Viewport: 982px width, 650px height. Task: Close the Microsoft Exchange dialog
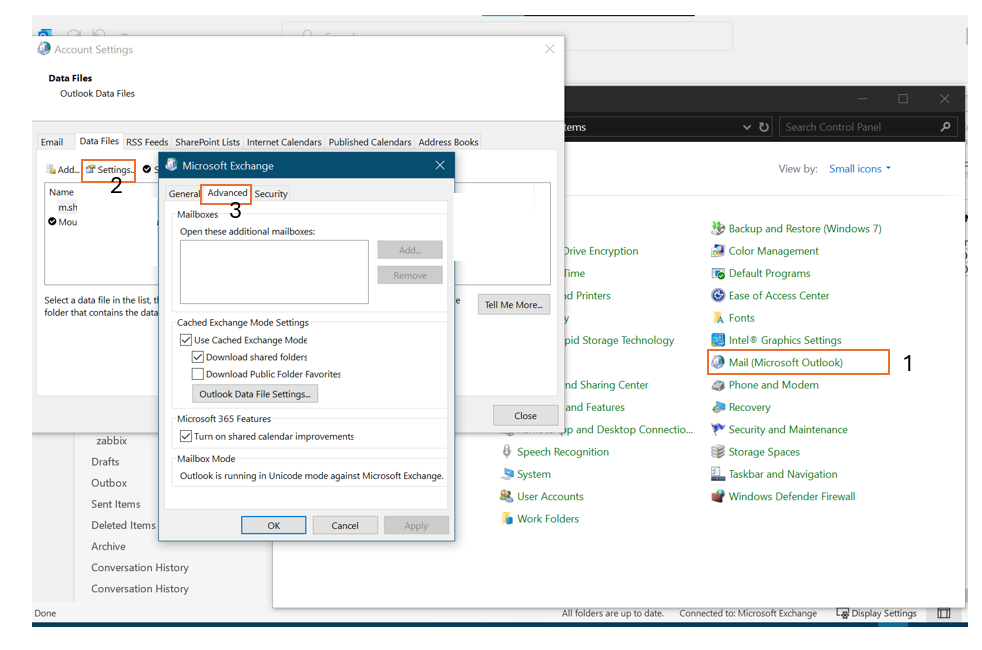pos(440,165)
